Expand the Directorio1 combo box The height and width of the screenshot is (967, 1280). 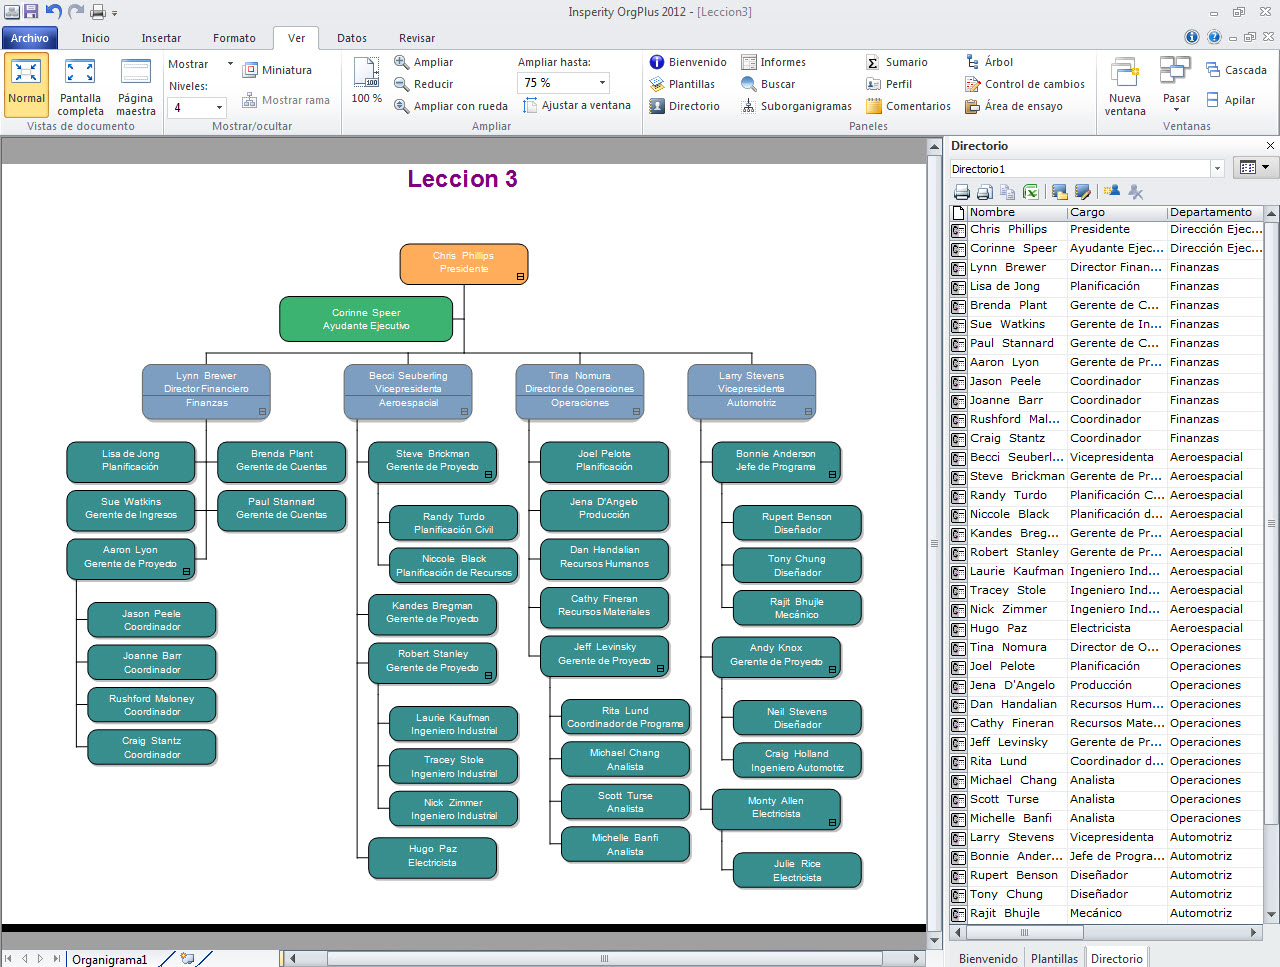pyautogui.click(x=1217, y=169)
